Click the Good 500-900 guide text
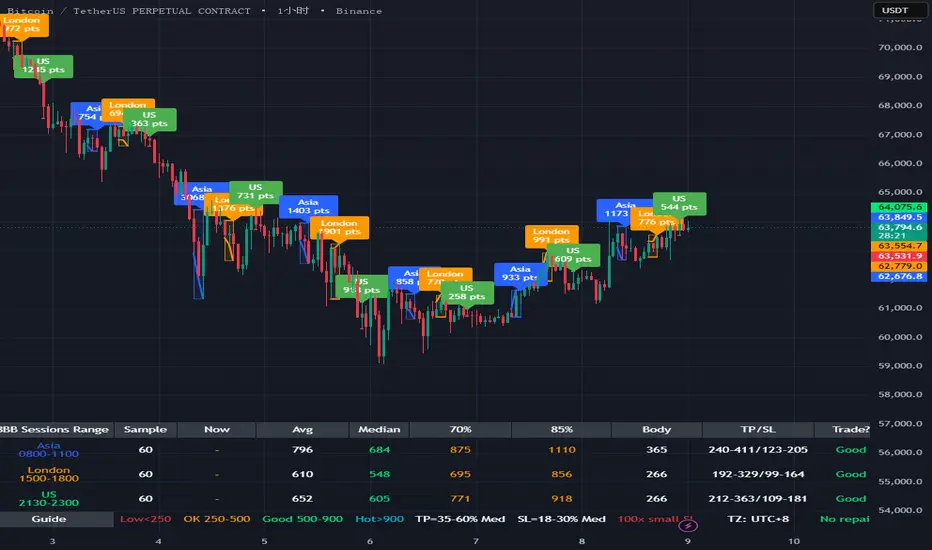 (x=303, y=518)
